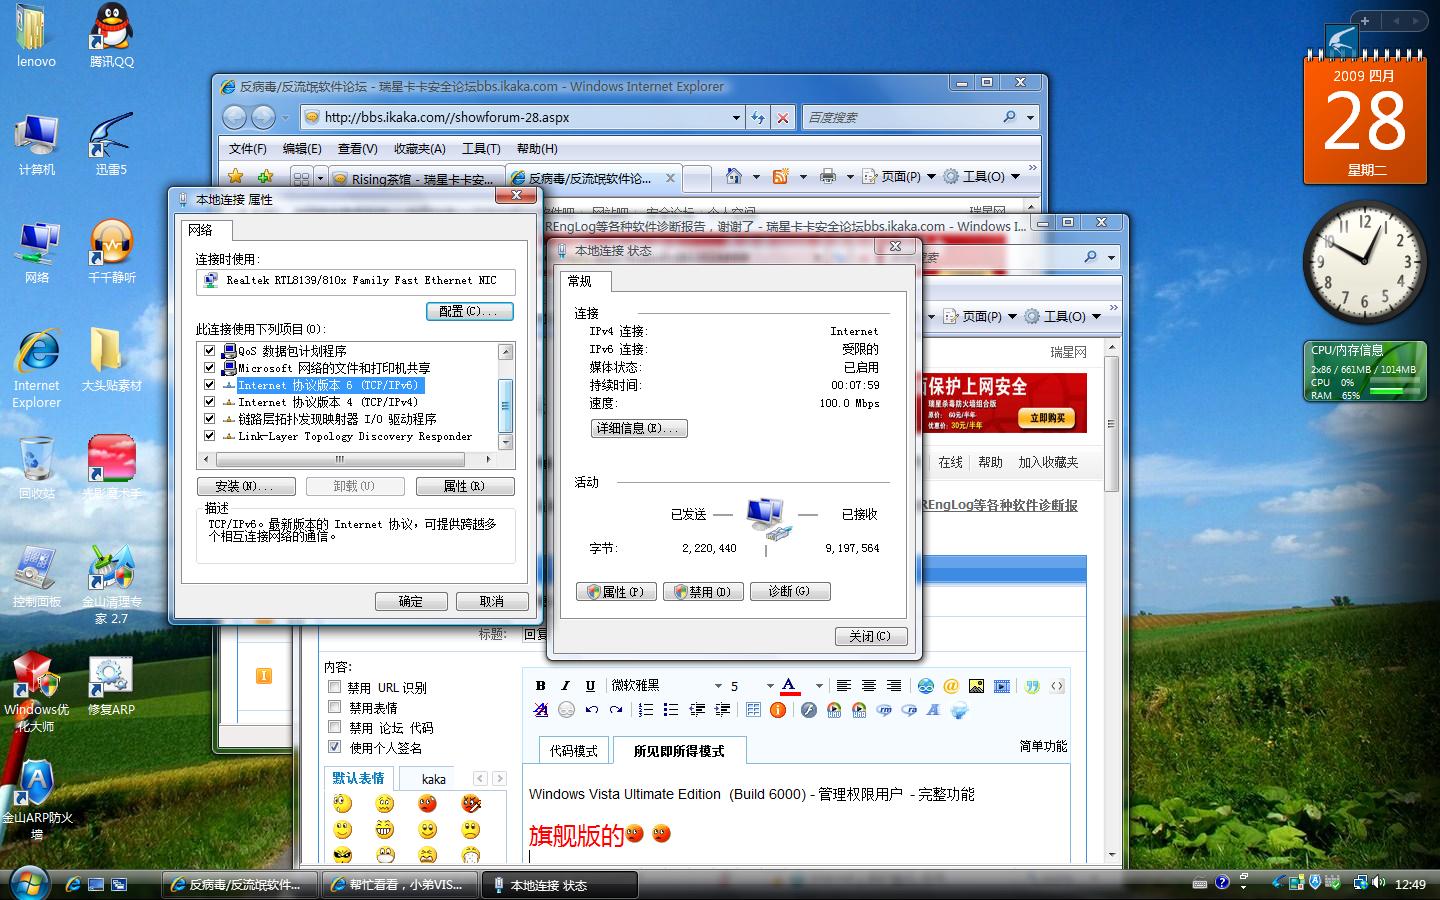Screen dimensions: 1440x900
Task: Click the 诊断(G) button in connection status
Action: pyautogui.click(x=790, y=591)
